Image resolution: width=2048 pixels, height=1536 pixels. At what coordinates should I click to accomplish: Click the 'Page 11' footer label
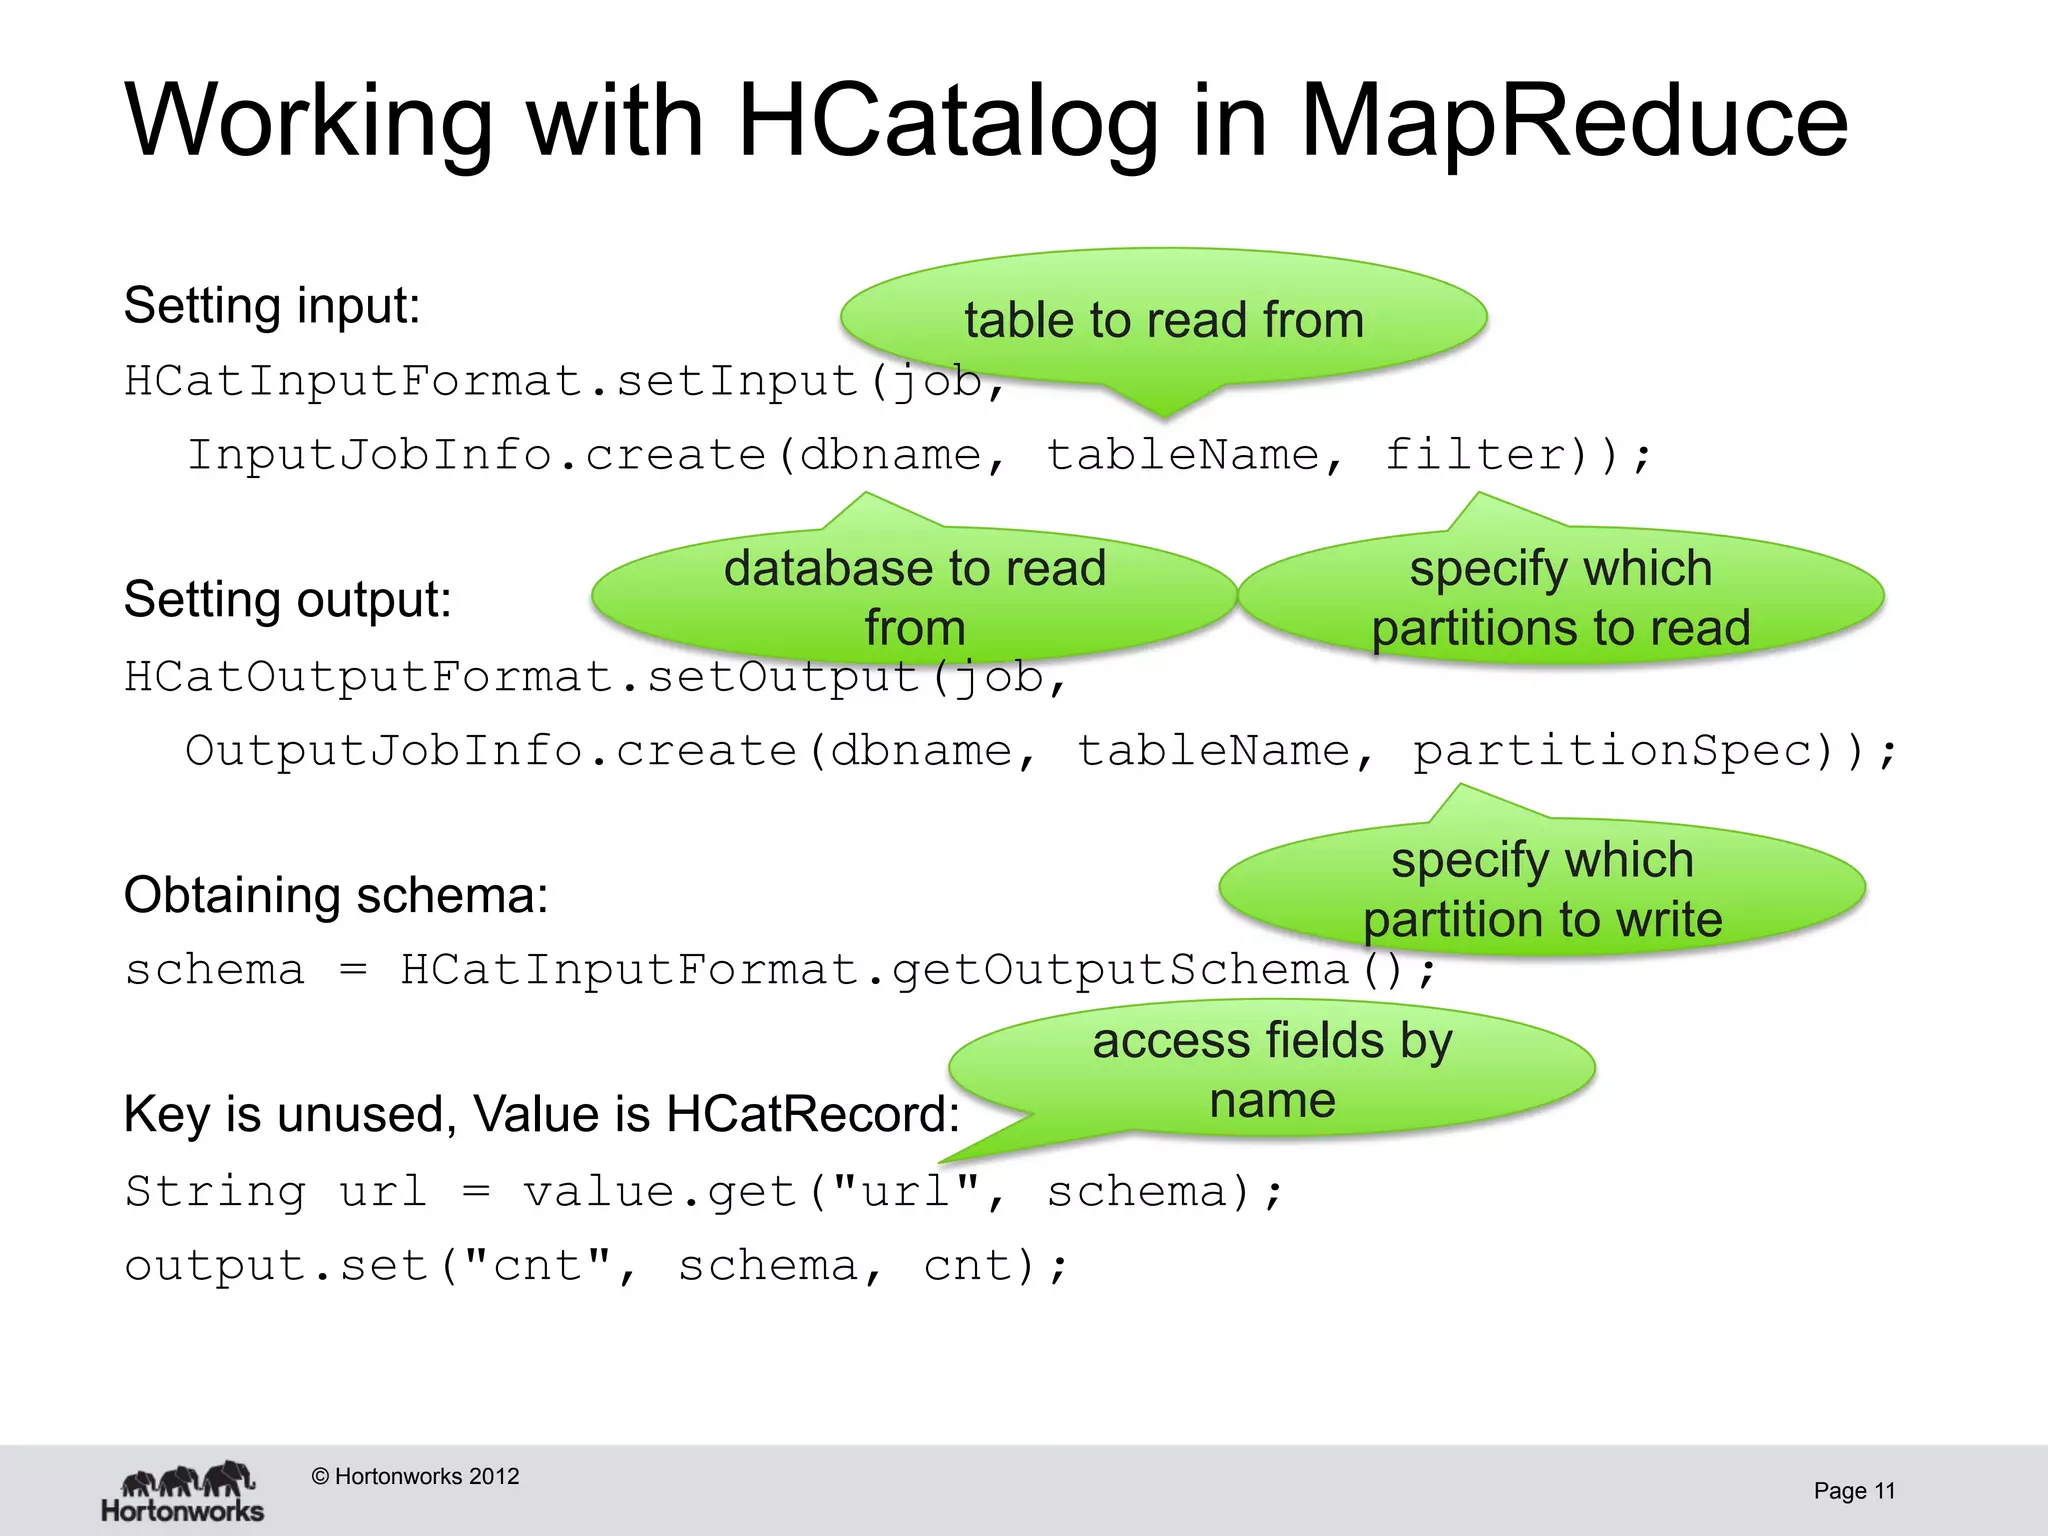click(1854, 1491)
